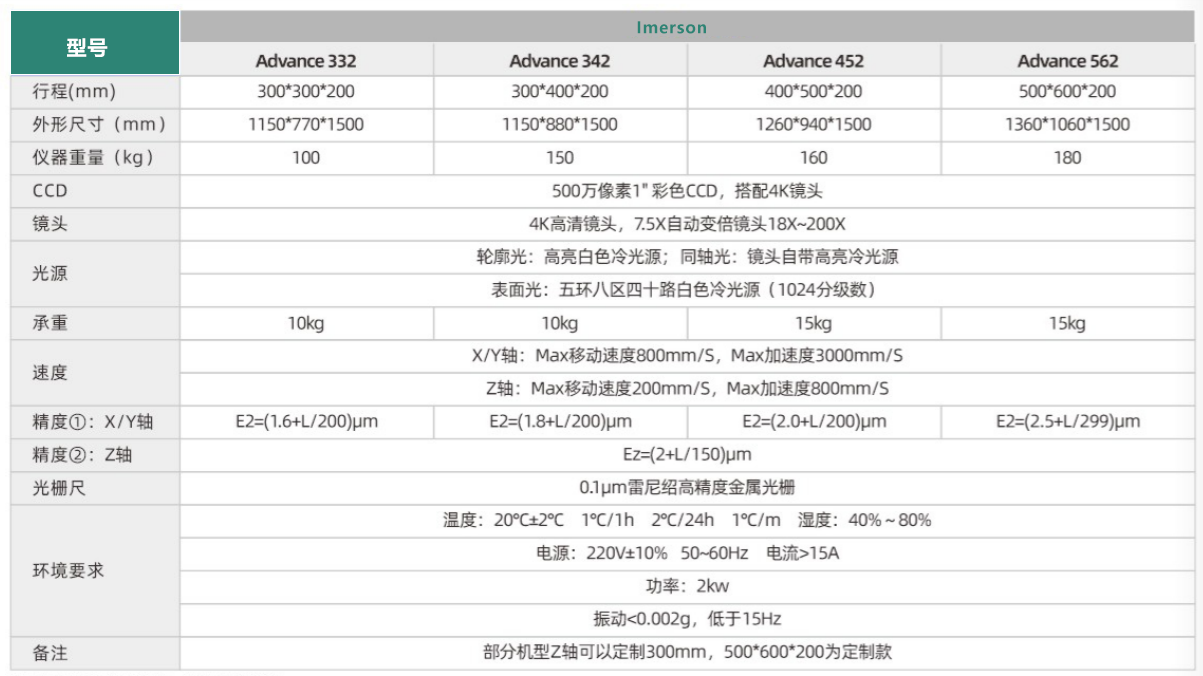Select the Advance 342 column header
The width and height of the screenshot is (1203, 676).
[x=560, y=61]
